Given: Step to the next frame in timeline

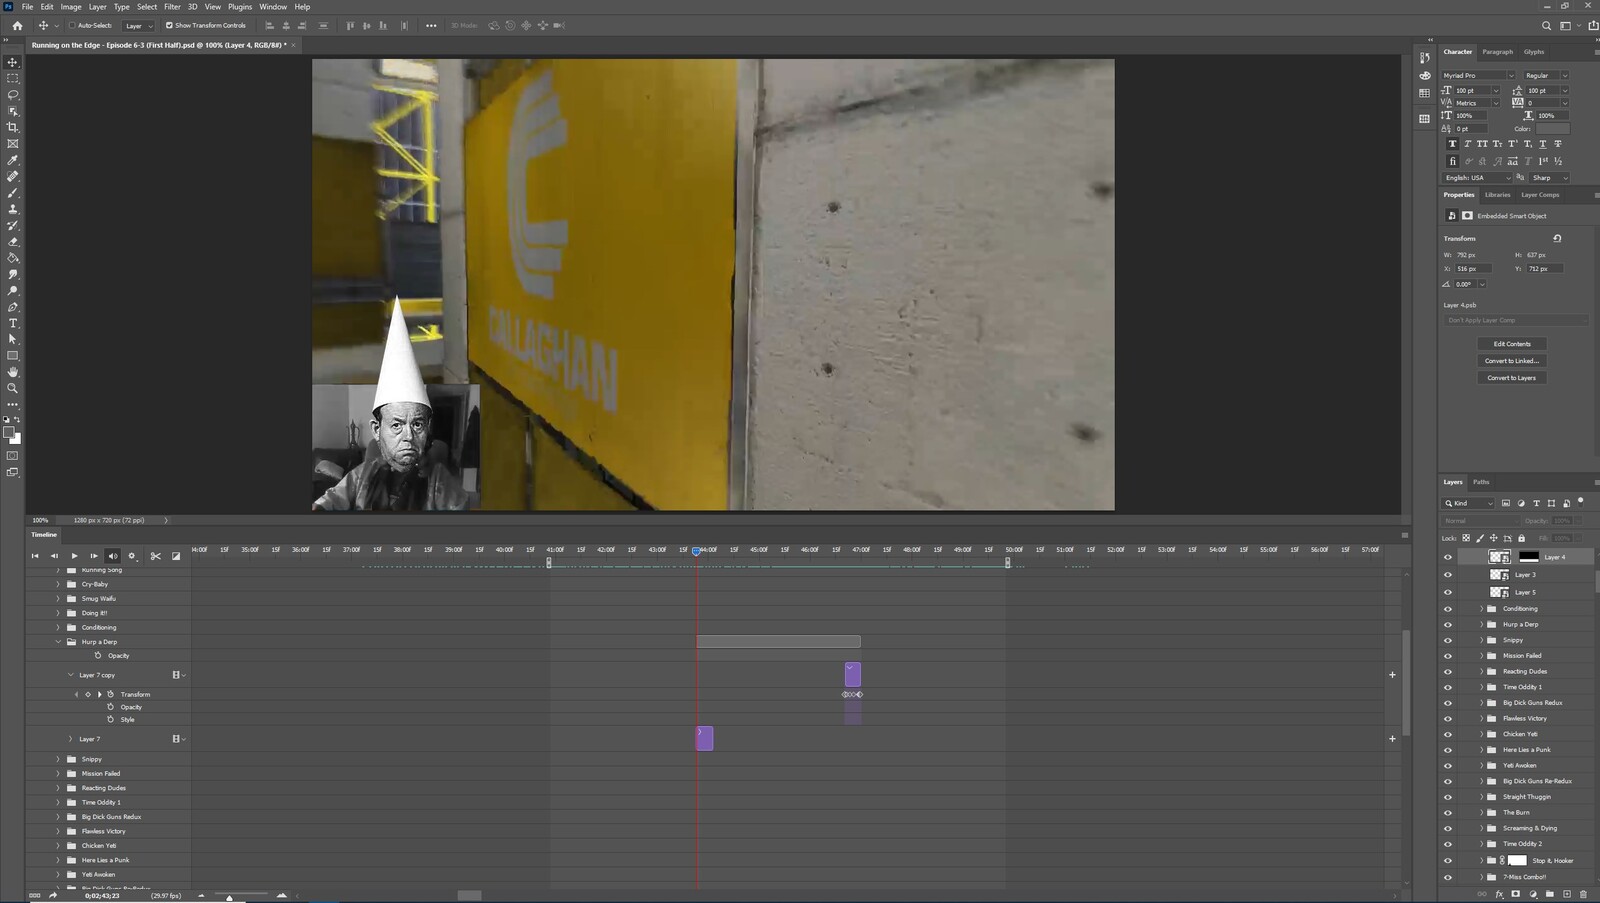Looking at the screenshot, I should click(93, 556).
